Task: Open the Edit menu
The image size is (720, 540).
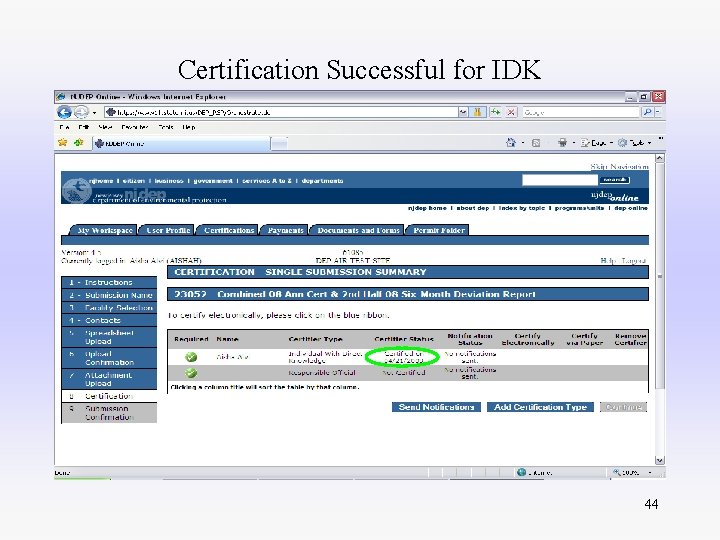Action: 84,127
